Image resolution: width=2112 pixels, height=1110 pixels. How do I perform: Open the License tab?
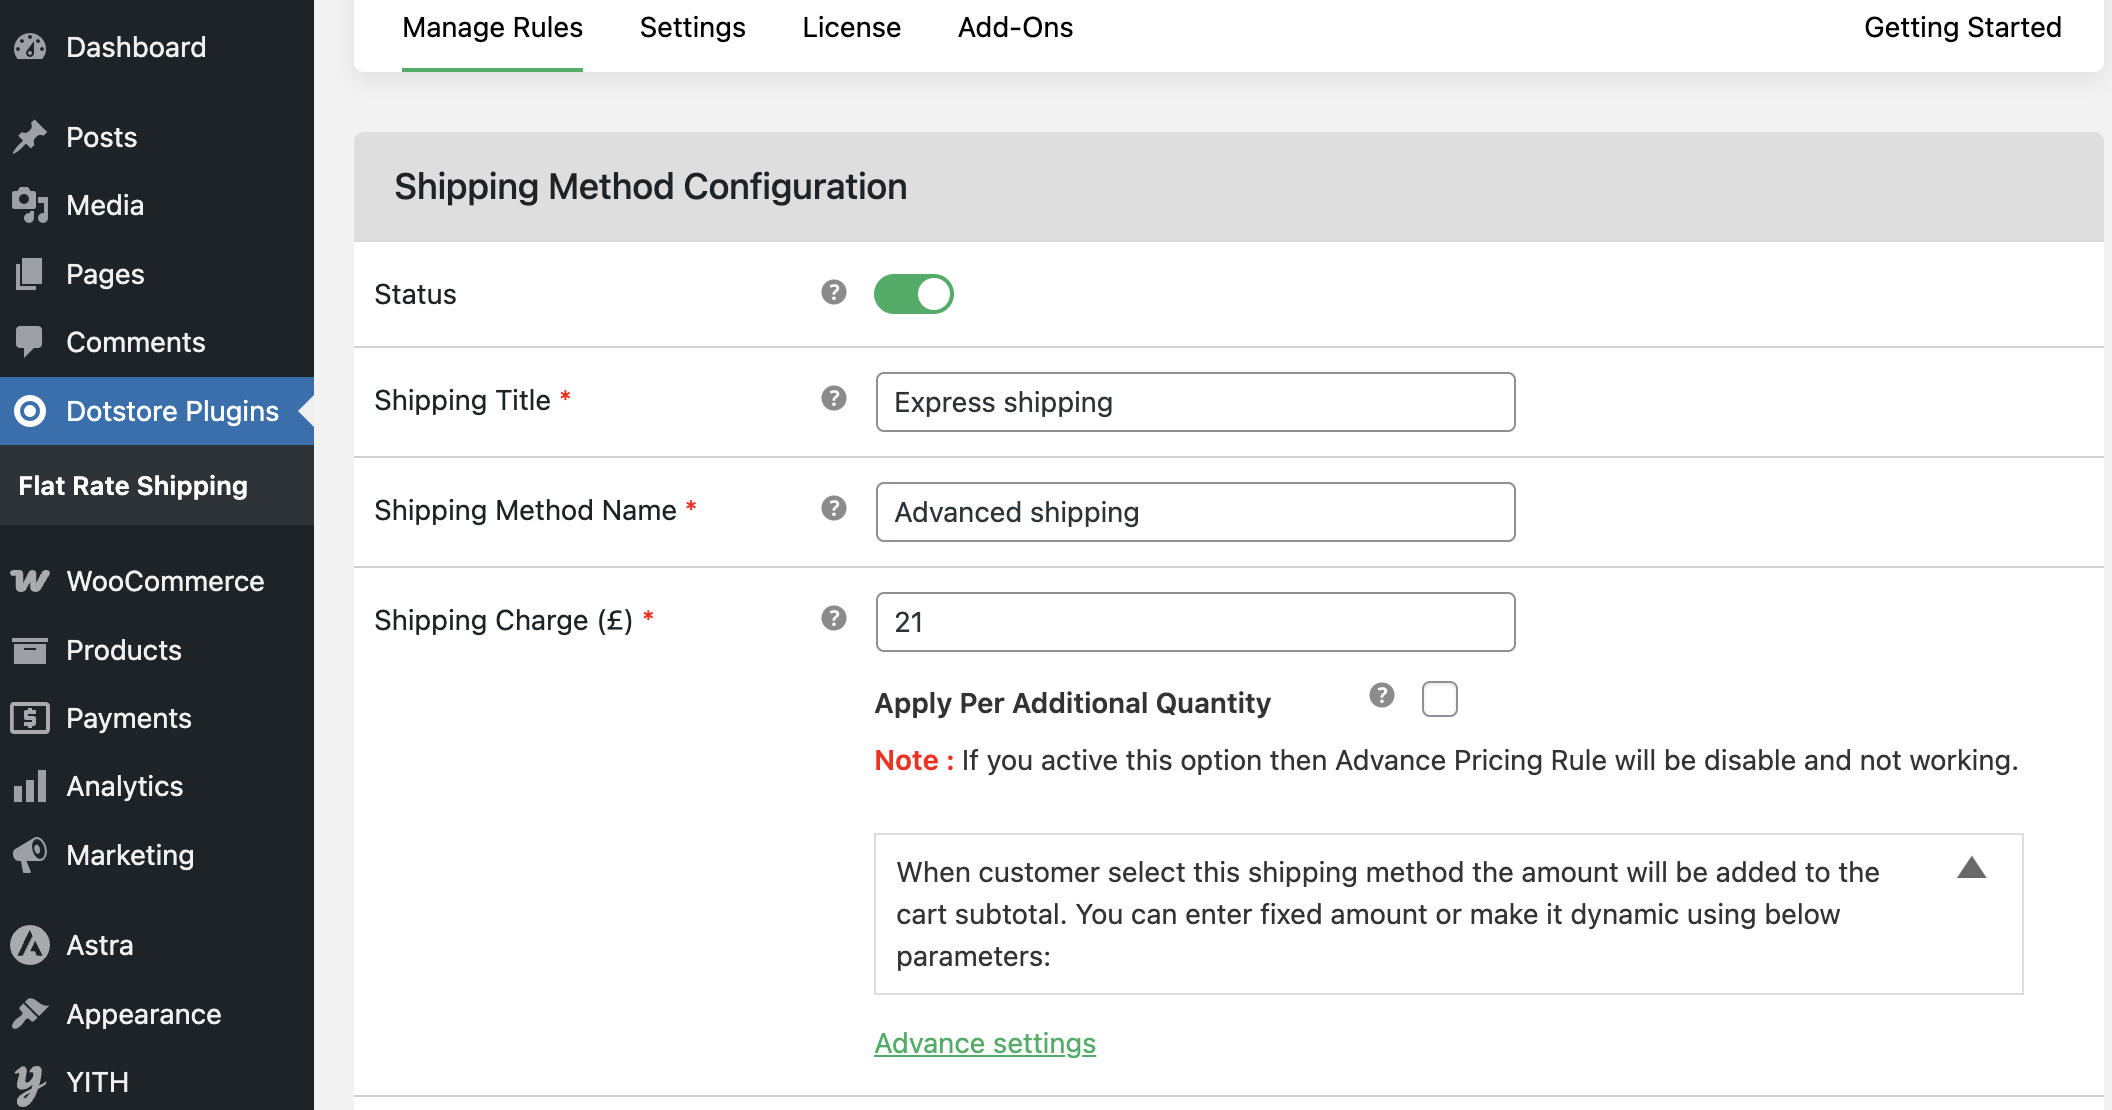click(x=851, y=28)
